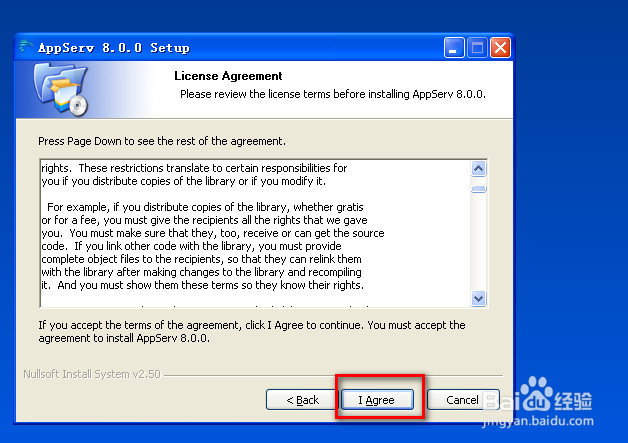Close the AppServ Setup window

501,48
